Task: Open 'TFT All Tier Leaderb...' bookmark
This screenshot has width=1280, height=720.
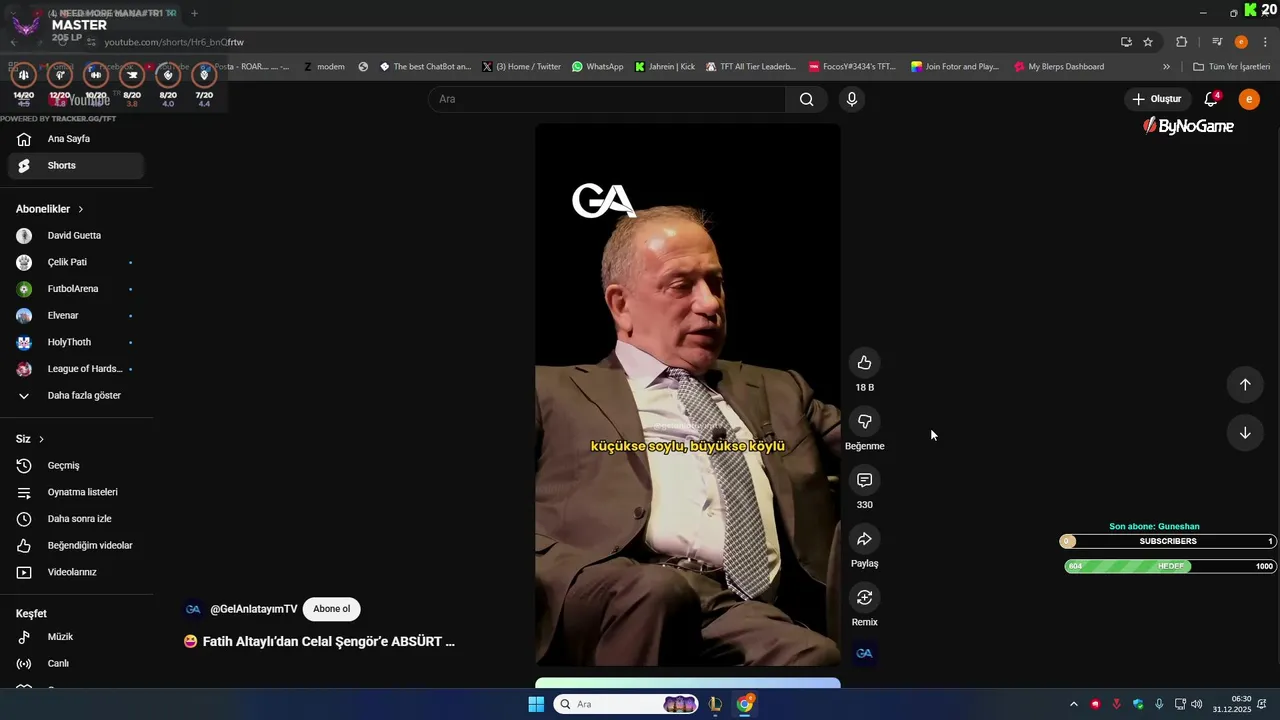Action: (751, 67)
